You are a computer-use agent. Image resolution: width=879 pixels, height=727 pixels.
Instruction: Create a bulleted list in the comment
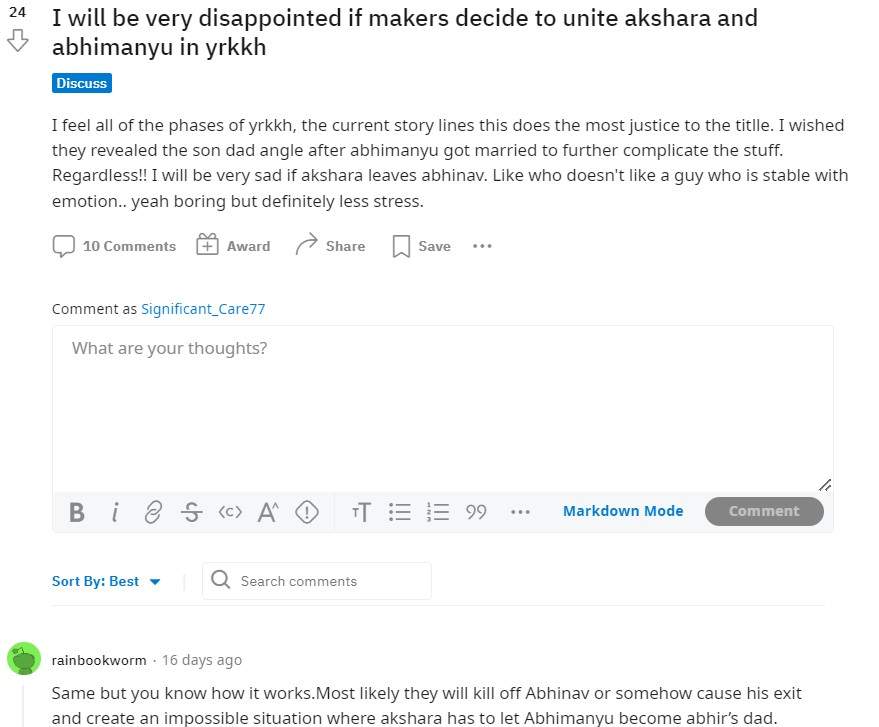[399, 512]
